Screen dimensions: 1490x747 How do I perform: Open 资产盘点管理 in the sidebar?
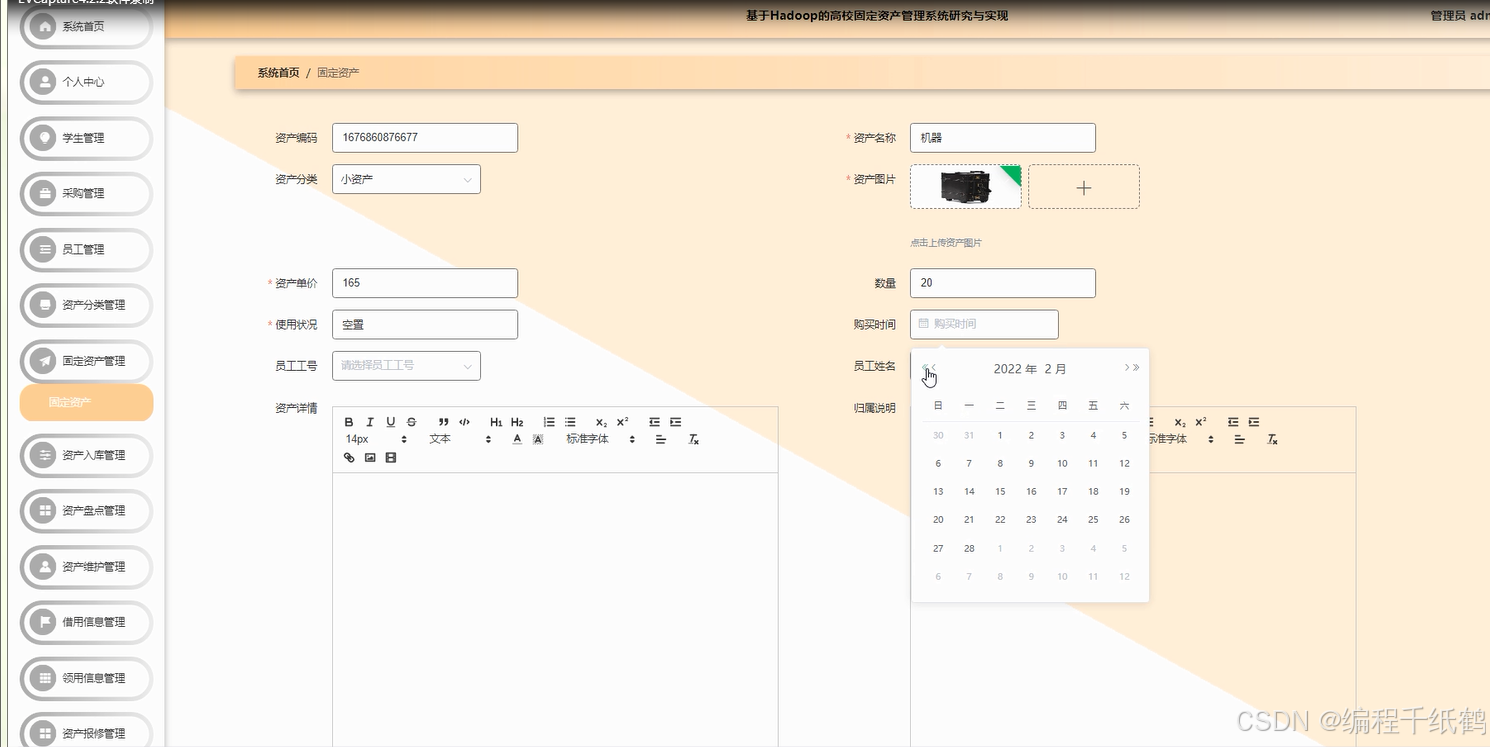pos(86,510)
